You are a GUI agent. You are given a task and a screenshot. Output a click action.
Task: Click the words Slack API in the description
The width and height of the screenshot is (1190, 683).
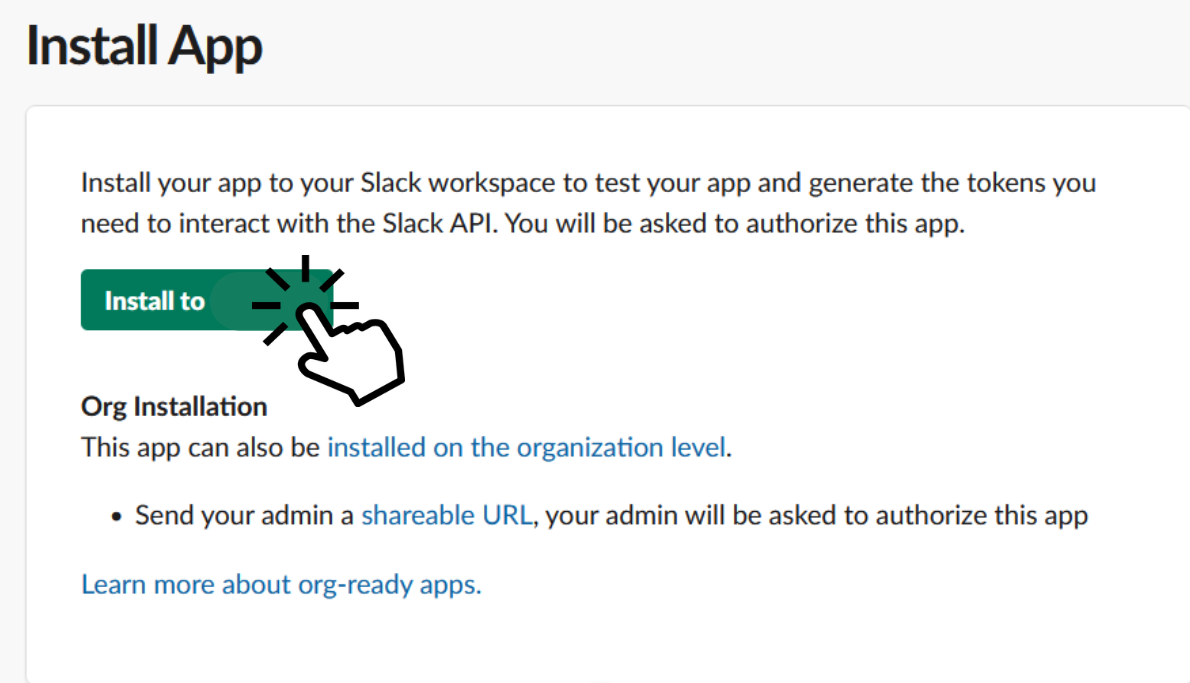(449, 223)
